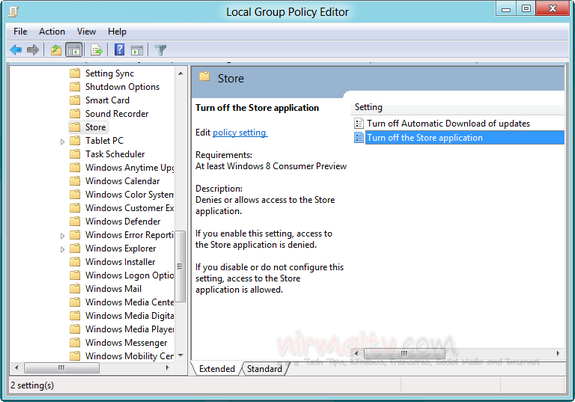Viewport: 575px width, 402px height.
Task: Click tree horizontal scroll left arrow
Action: coord(17,367)
